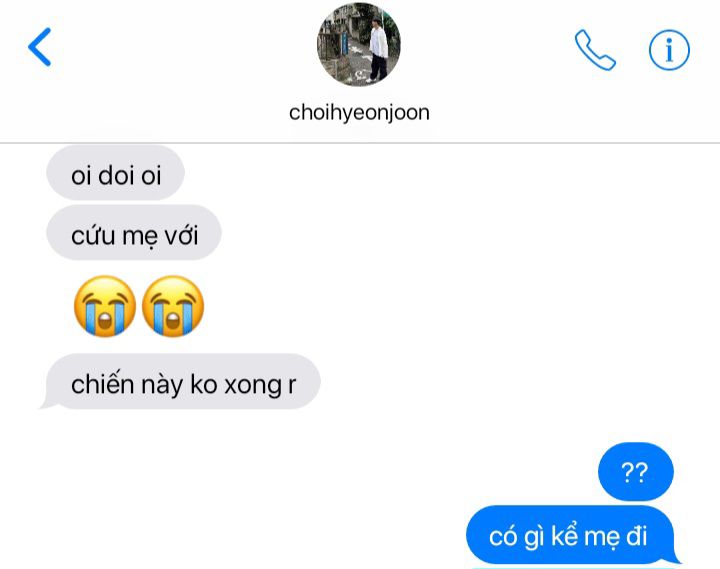
Task: Tap the word "với" in second grey bubble
Action: point(181,235)
